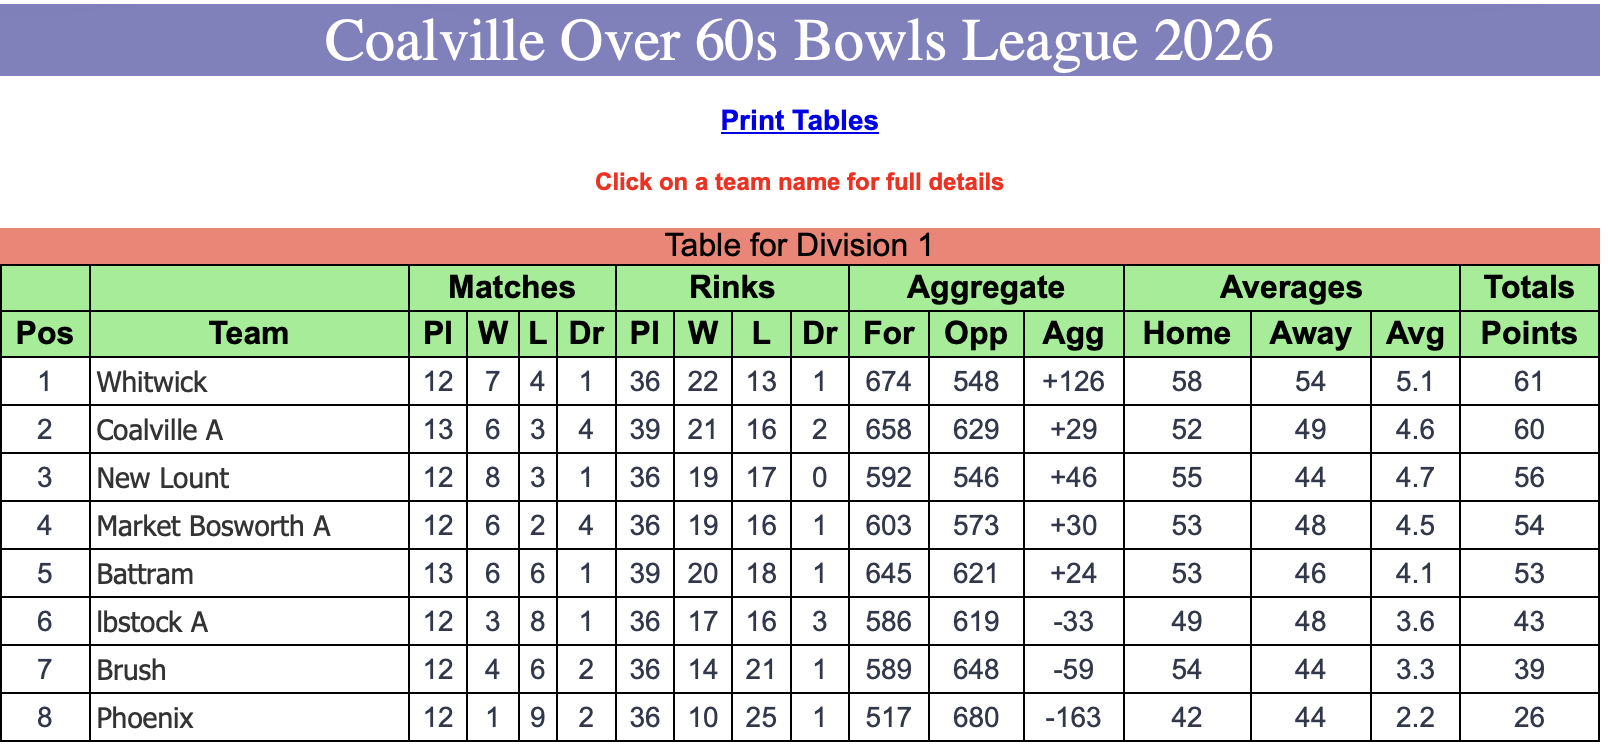
Task: Click the Team column header
Action: pos(249,334)
